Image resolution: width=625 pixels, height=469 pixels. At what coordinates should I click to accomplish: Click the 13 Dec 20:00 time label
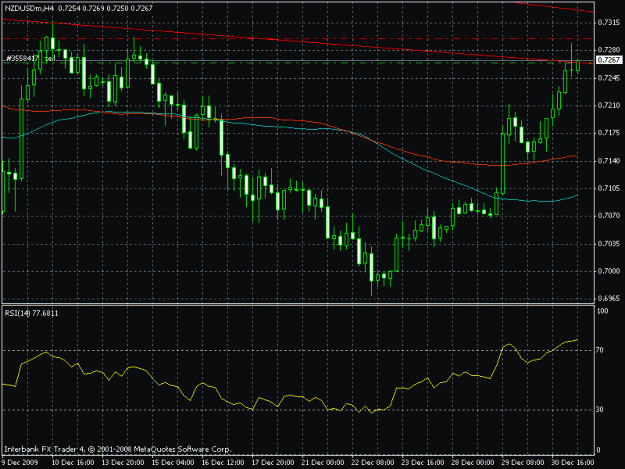123,462
